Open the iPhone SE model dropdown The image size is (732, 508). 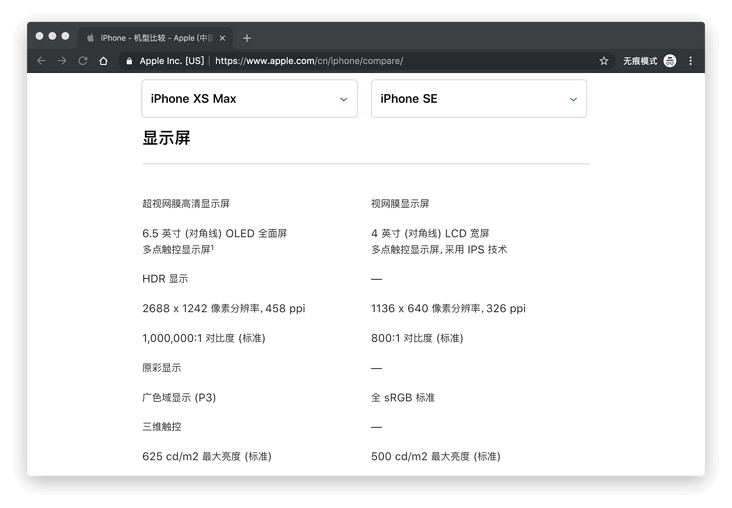[479, 99]
